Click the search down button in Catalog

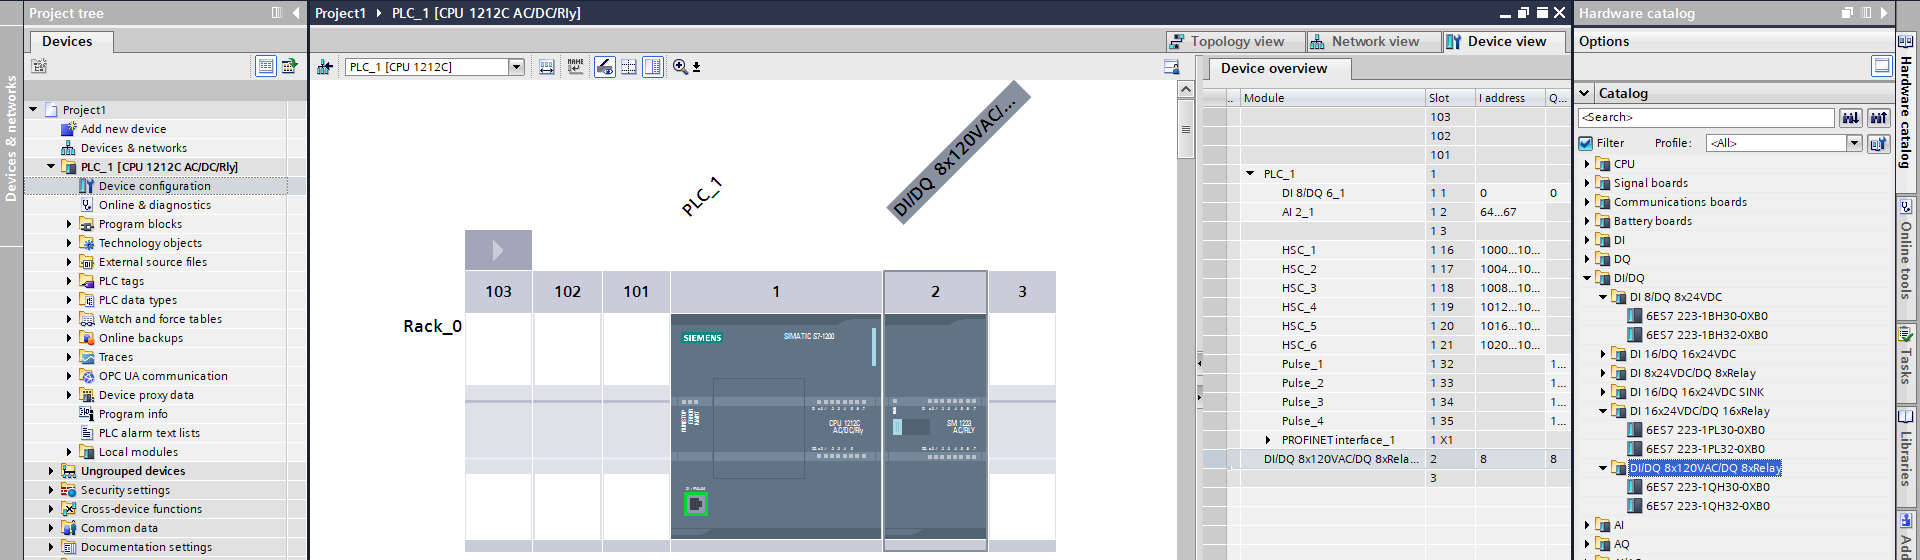[1850, 118]
